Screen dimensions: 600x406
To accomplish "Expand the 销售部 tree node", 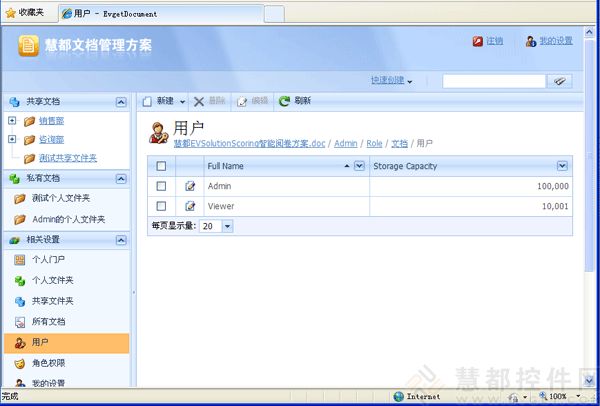I will pos(12,121).
